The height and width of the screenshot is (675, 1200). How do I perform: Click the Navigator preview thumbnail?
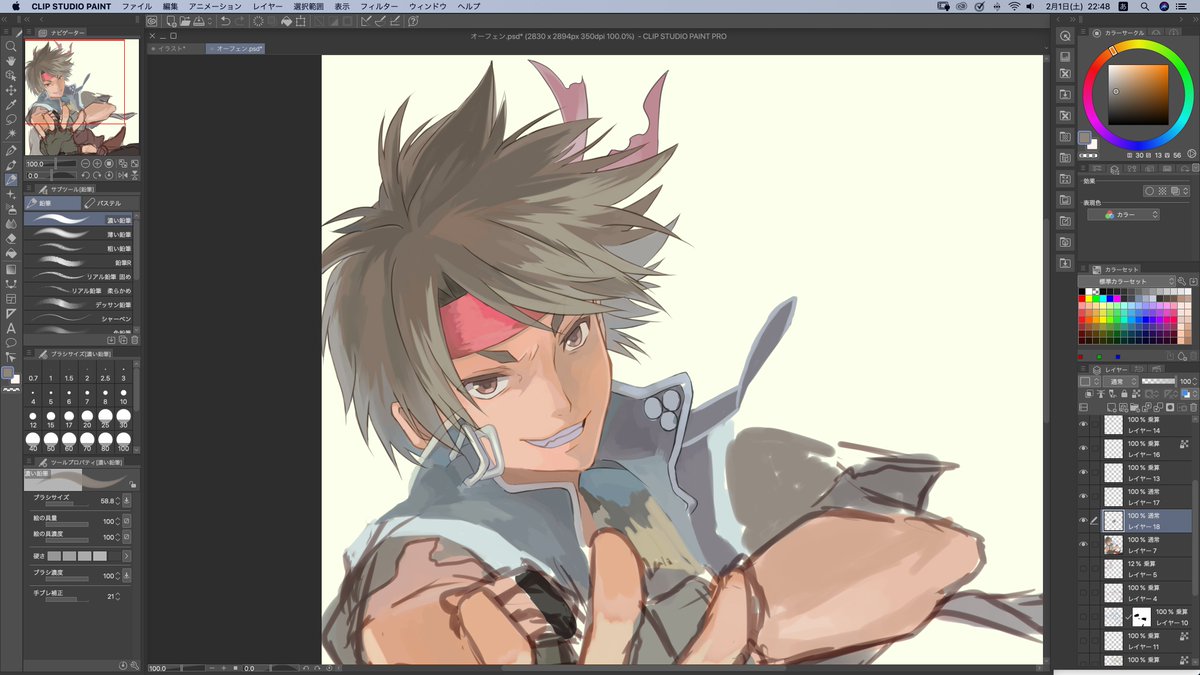point(81,97)
